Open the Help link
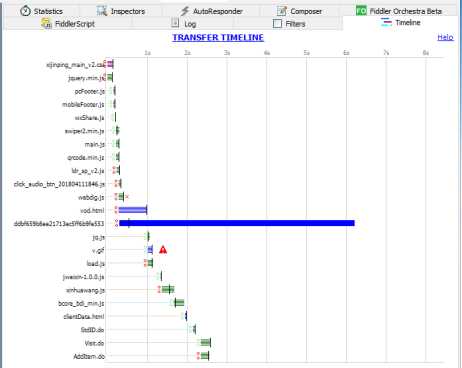The width and height of the screenshot is (462, 368). pos(445,37)
